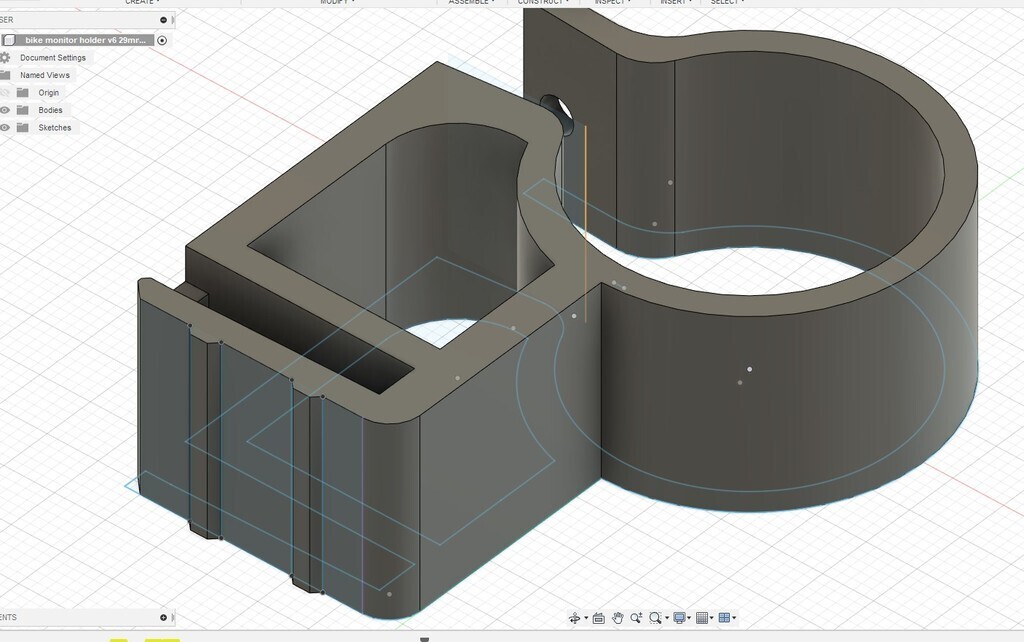The image size is (1024, 642).
Task: Click the Viewports layout icon
Action: pos(724,618)
